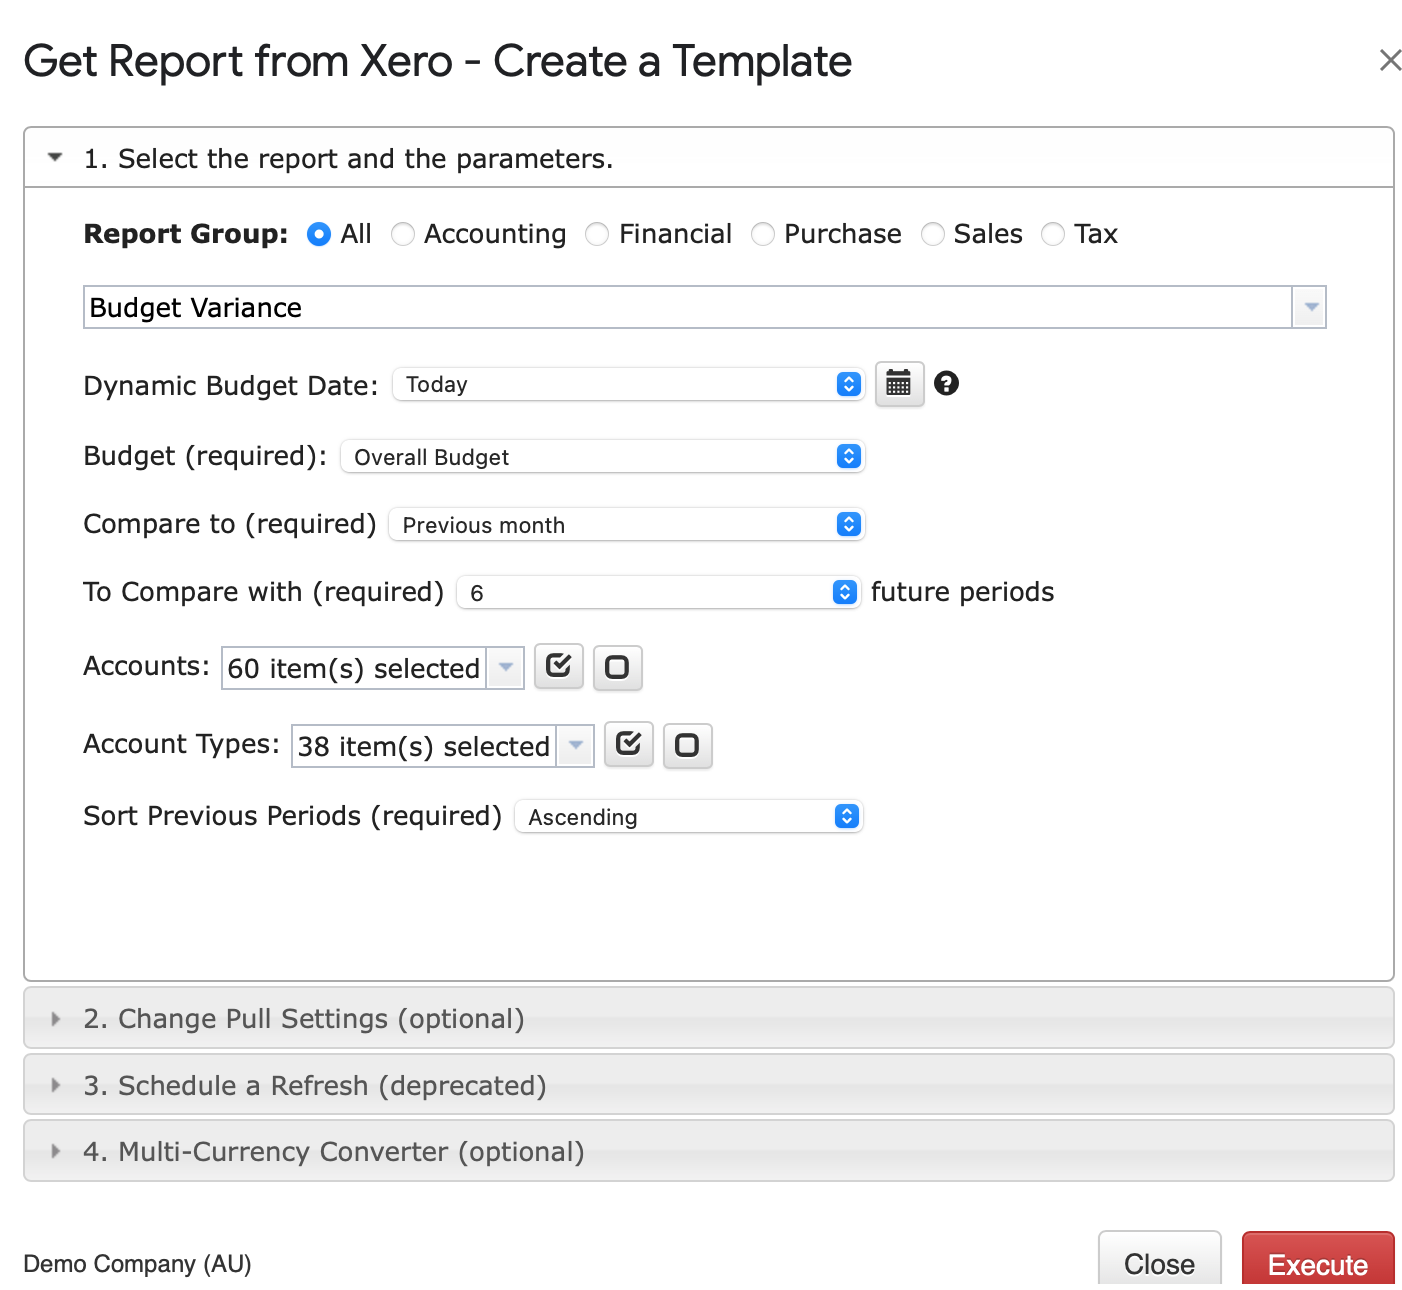1402x1290 pixels.
Task: Open the Account Types 38 items dropdown
Action: point(443,746)
